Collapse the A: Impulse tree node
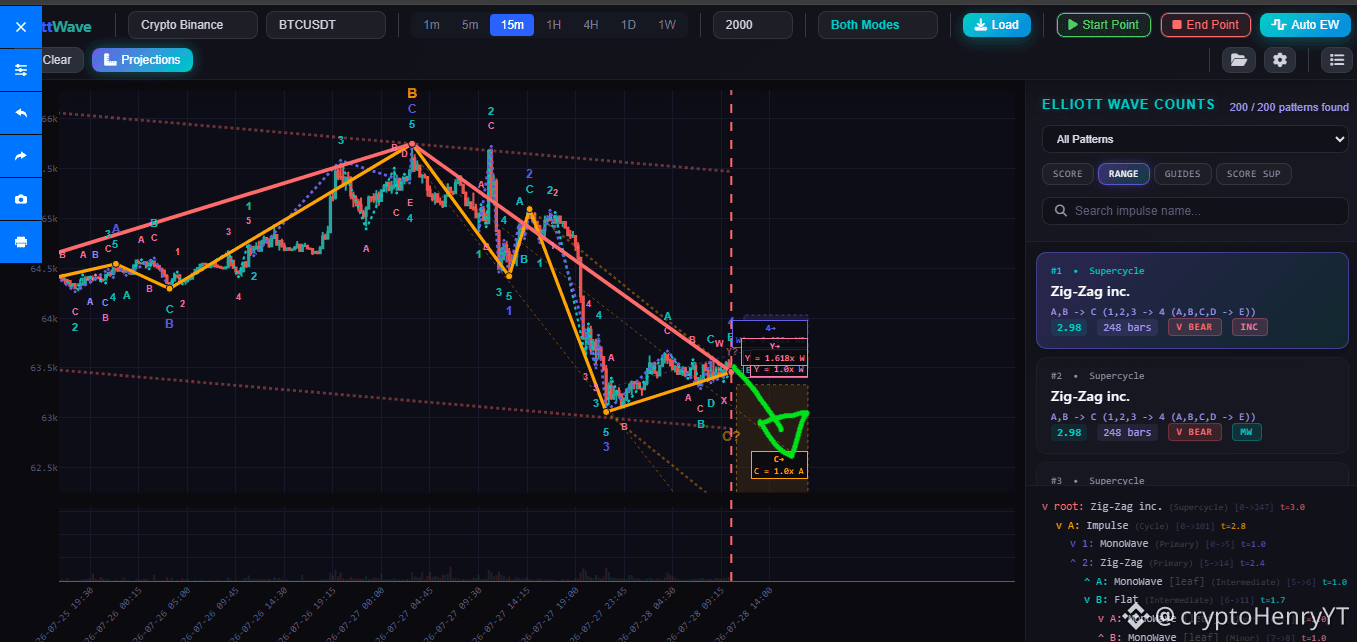 click(1059, 526)
